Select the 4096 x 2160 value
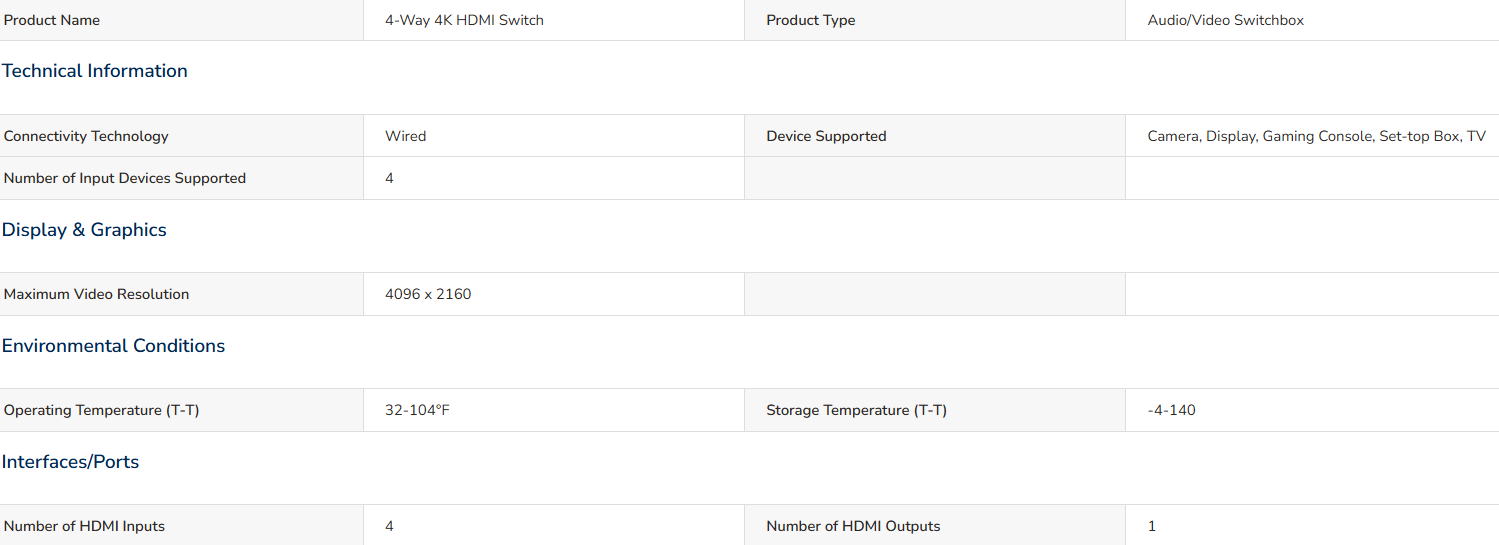This screenshot has width=1499, height=545. tap(428, 294)
